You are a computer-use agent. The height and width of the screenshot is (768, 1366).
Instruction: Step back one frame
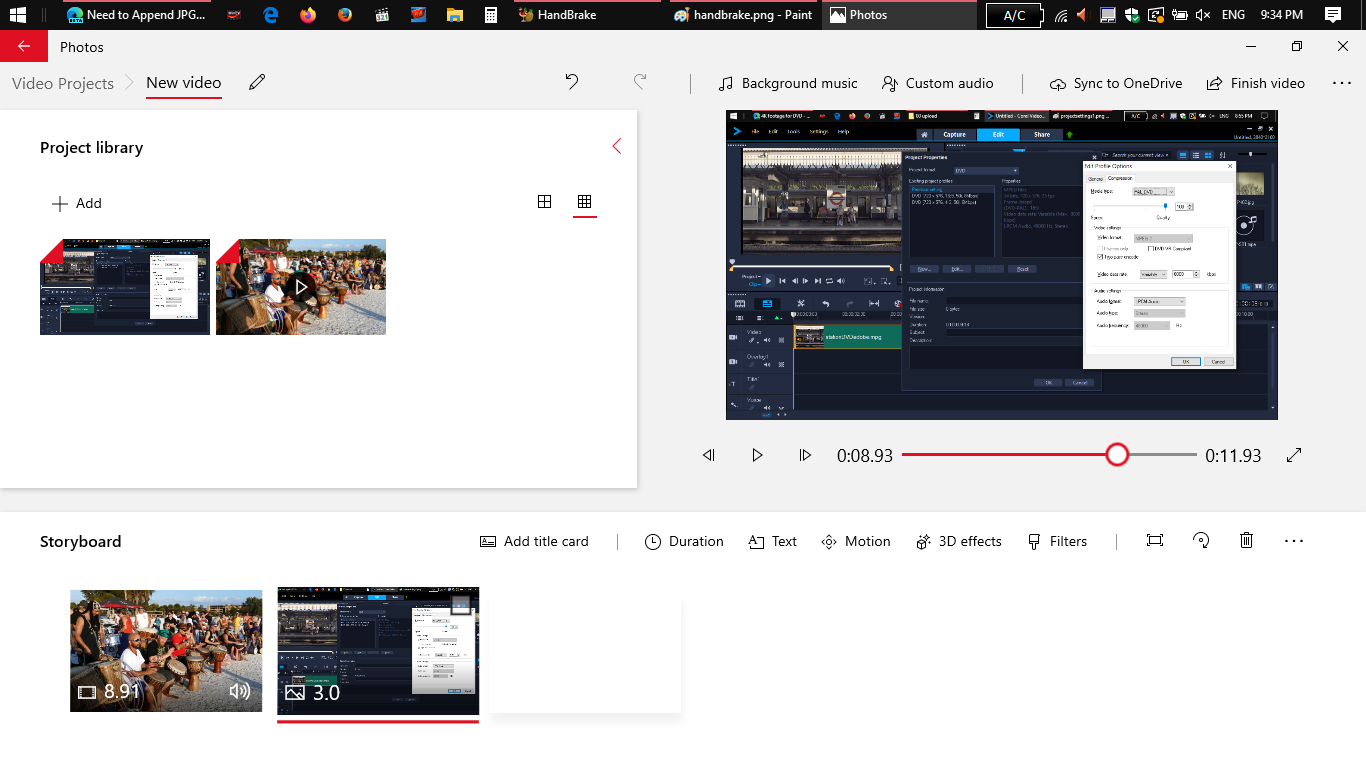pyautogui.click(x=709, y=455)
